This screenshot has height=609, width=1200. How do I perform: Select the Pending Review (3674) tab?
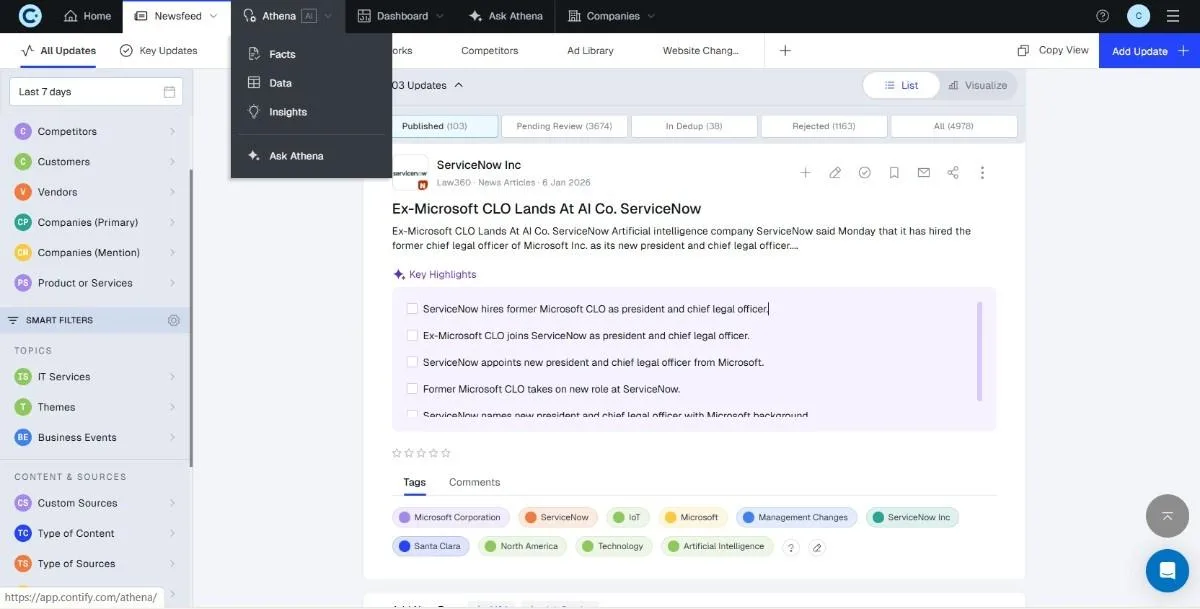(x=564, y=126)
